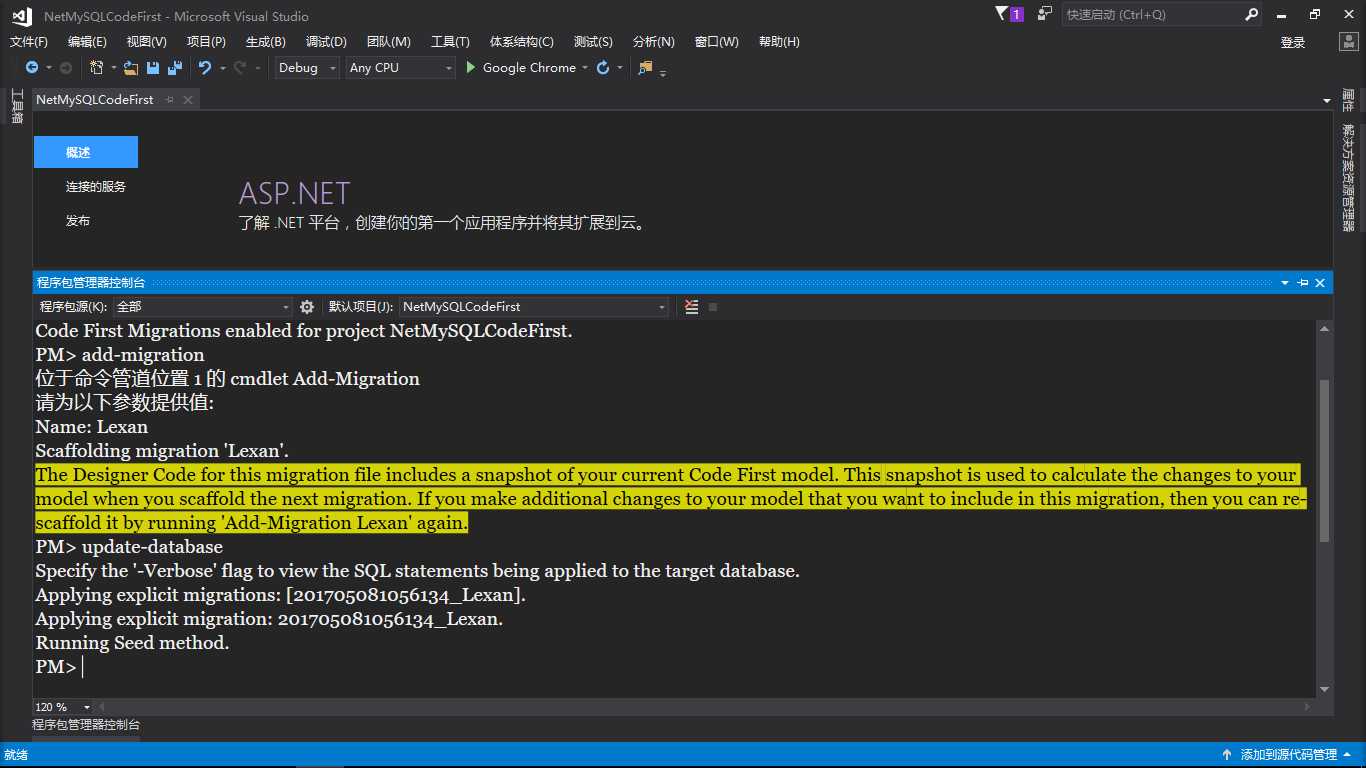
Task: Click the 程序包管理器控制台 bottom tab
Action: (86, 725)
